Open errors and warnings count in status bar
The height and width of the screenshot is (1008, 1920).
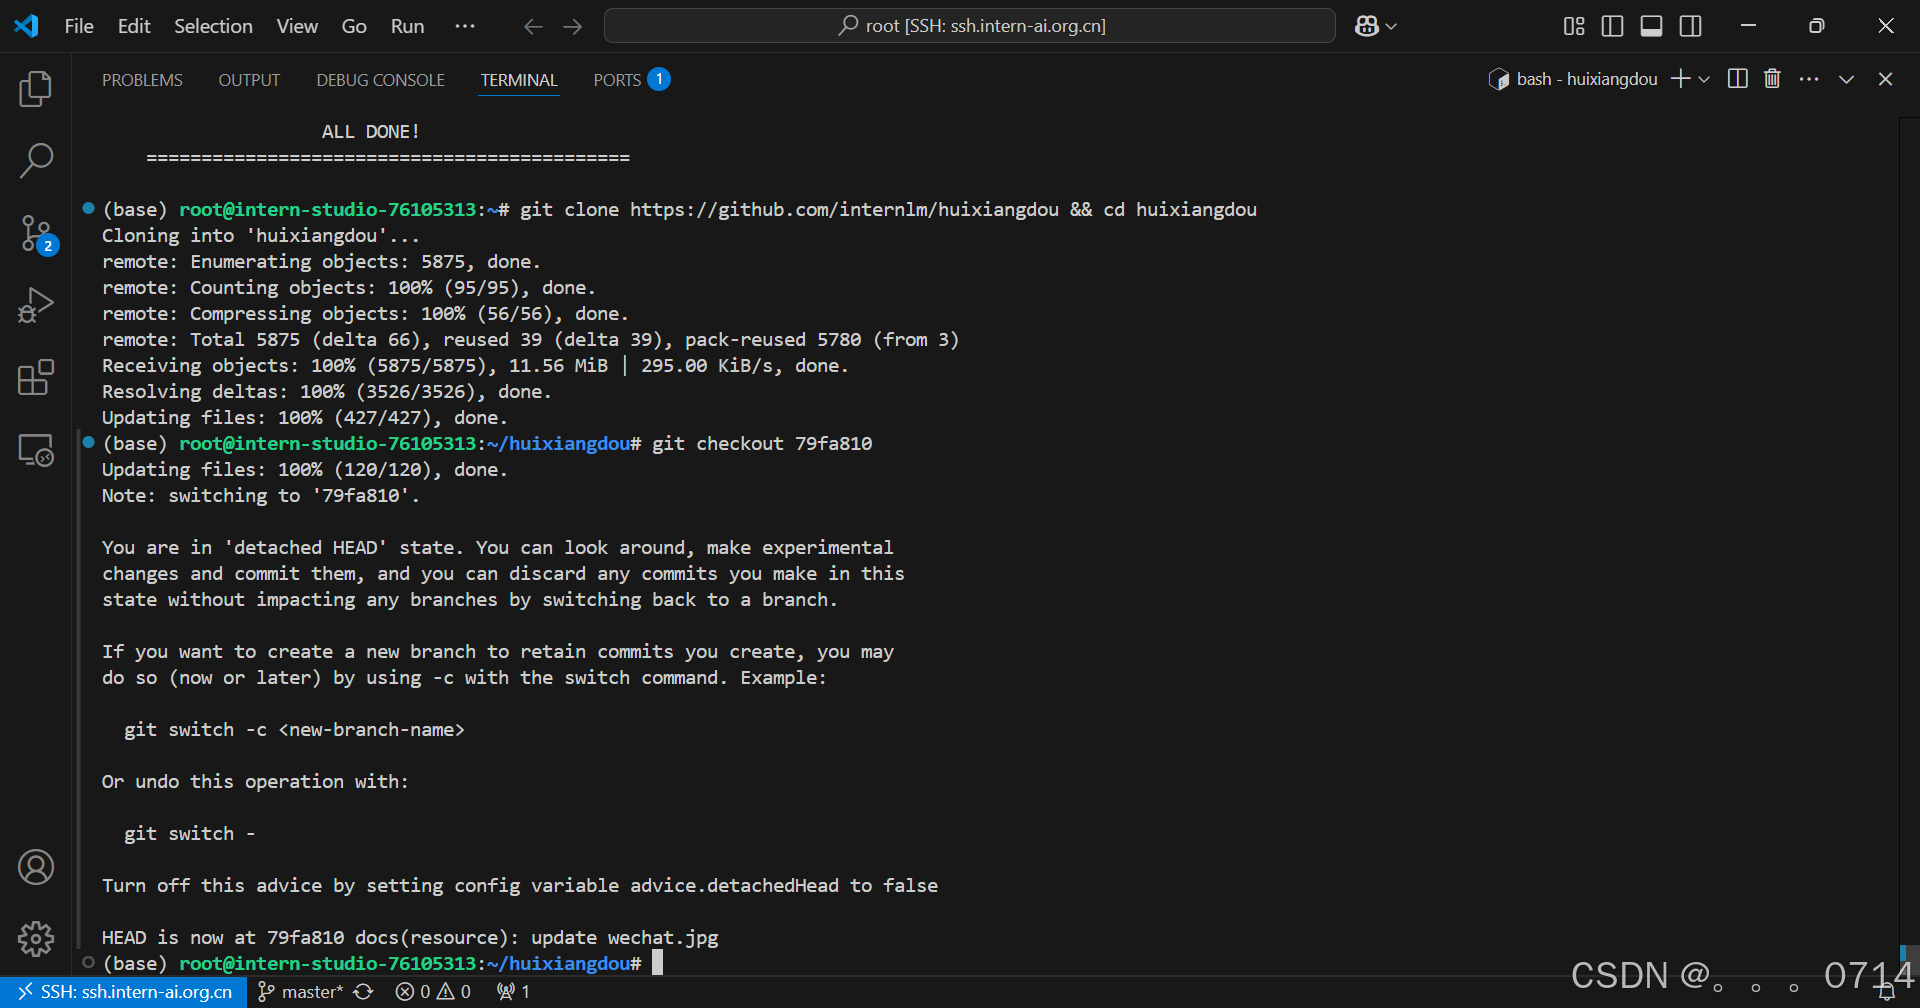433,992
